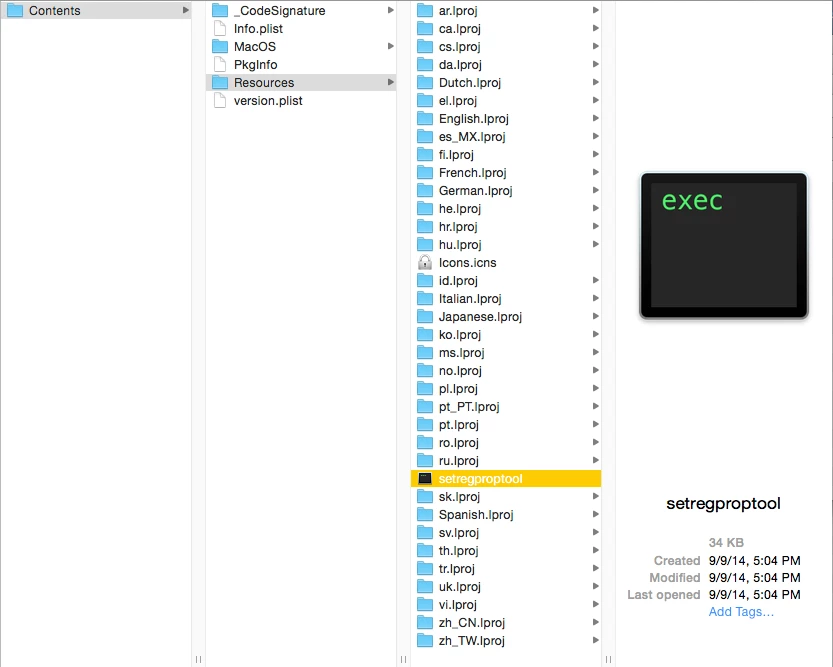Click the pt_PT.lproj folder icon
Screen dimensions: 833x667
pos(425,407)
